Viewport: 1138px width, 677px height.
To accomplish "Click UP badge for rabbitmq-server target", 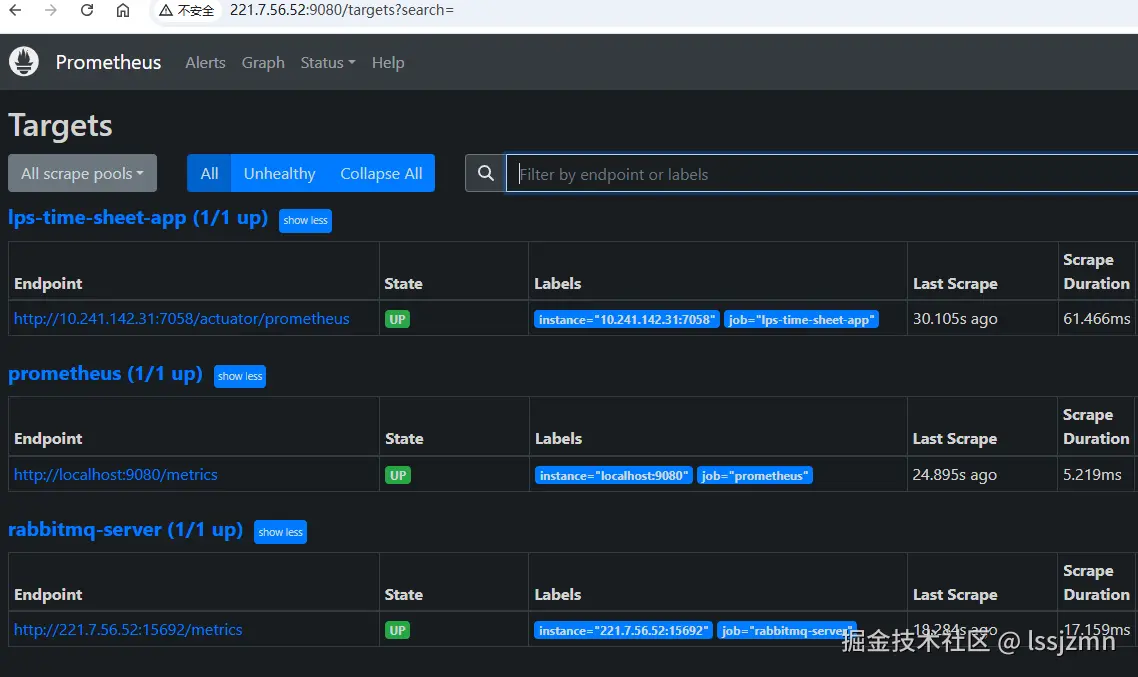I will (x=397, y=631).
